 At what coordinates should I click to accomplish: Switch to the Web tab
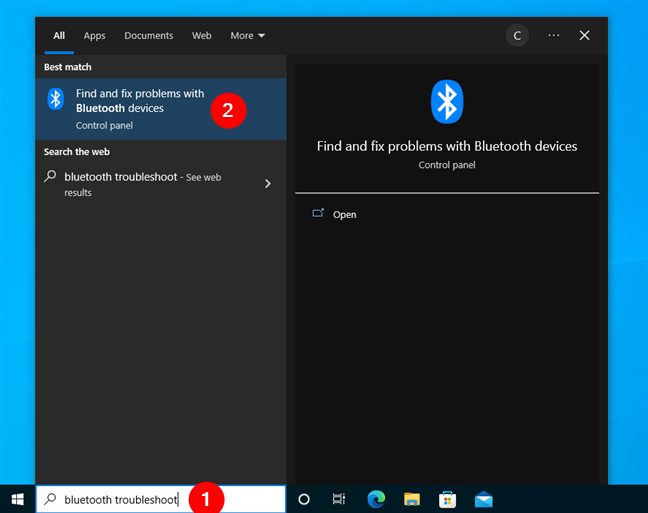202,36
